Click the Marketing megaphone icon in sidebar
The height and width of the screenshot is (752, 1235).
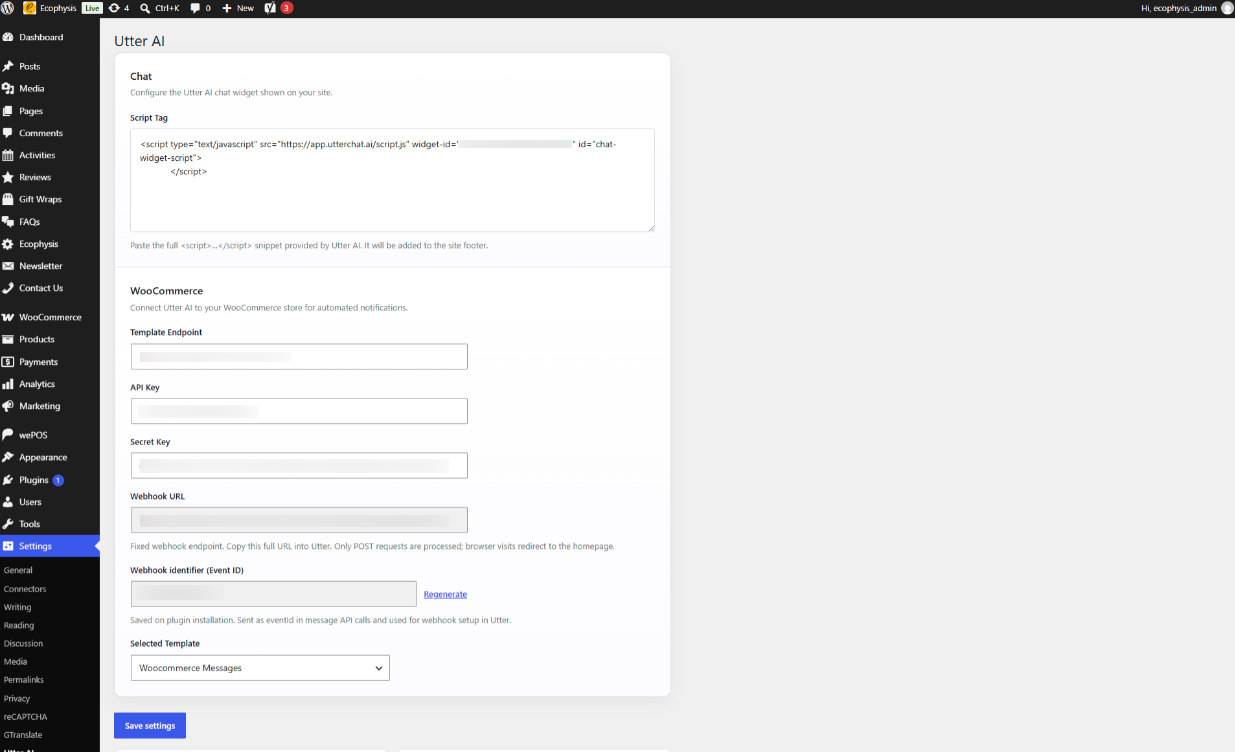pyautogui.click(x=9, y=406)
